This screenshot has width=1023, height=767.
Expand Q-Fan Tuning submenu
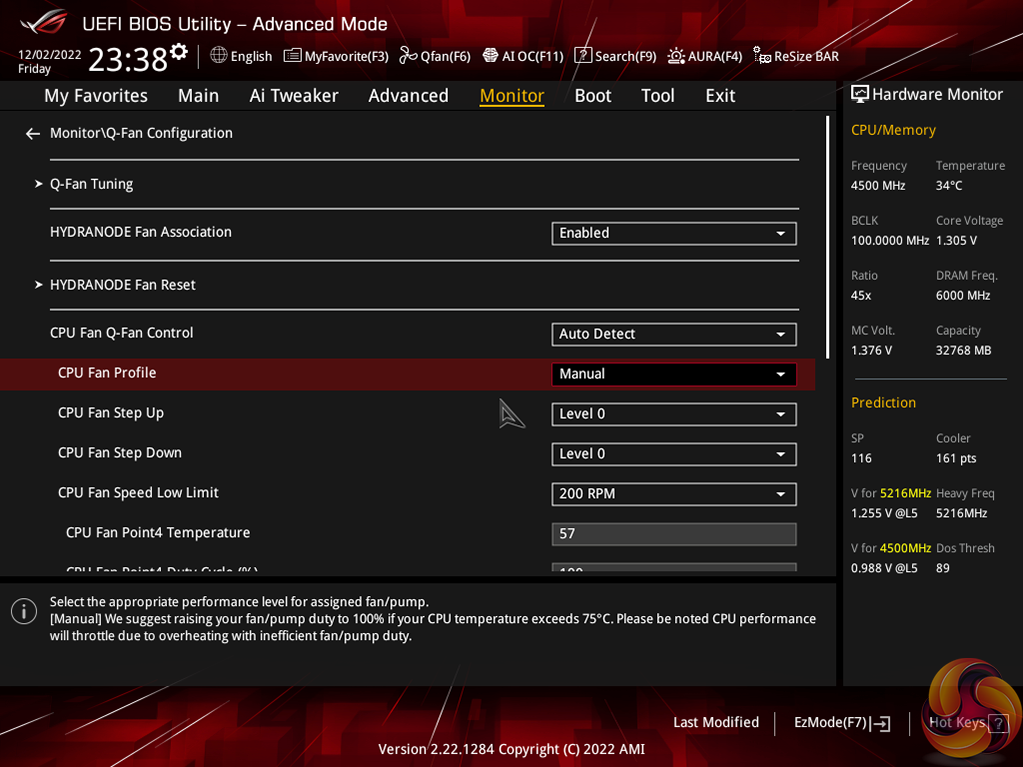point(91,184)
